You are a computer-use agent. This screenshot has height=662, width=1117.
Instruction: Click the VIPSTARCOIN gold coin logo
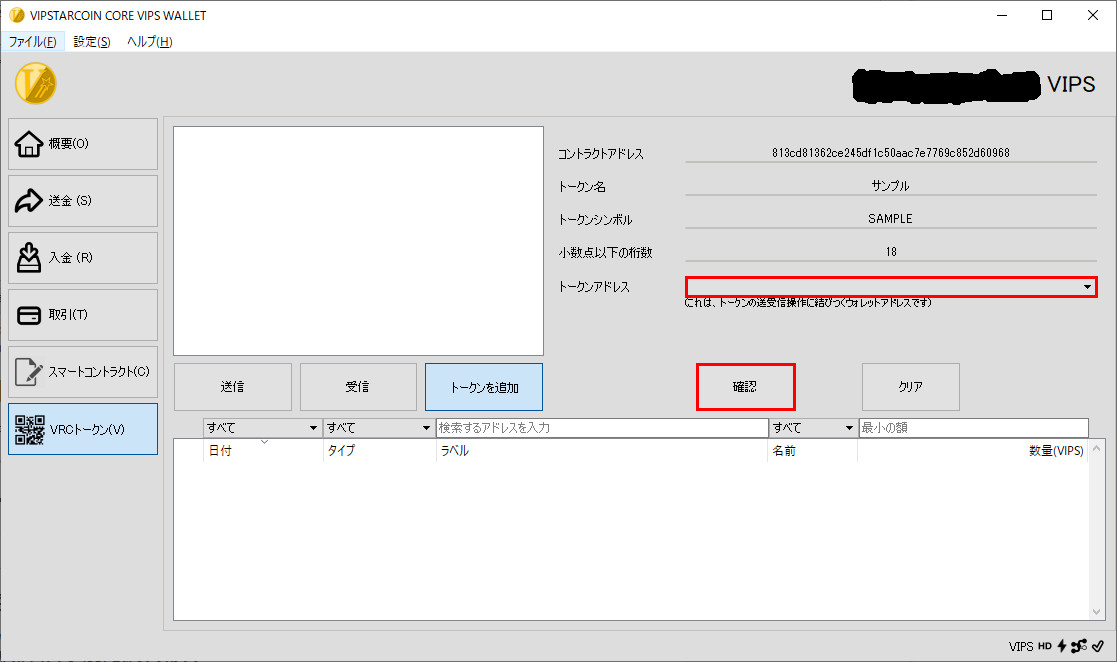tap(36, 83)
